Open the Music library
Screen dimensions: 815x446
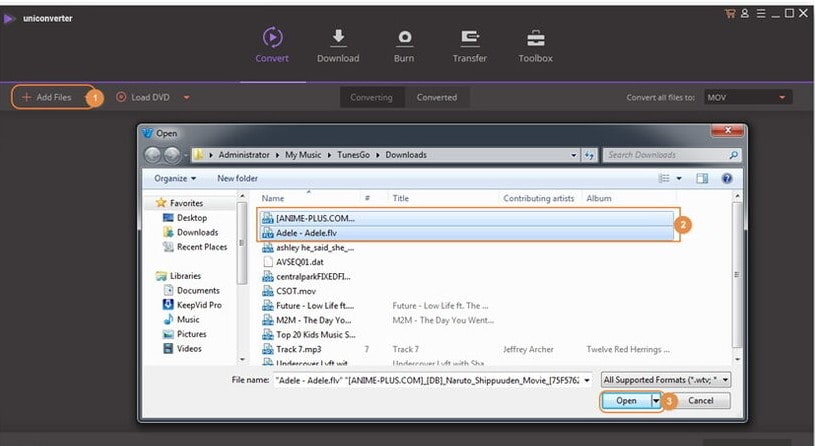[x=181, y=320]
